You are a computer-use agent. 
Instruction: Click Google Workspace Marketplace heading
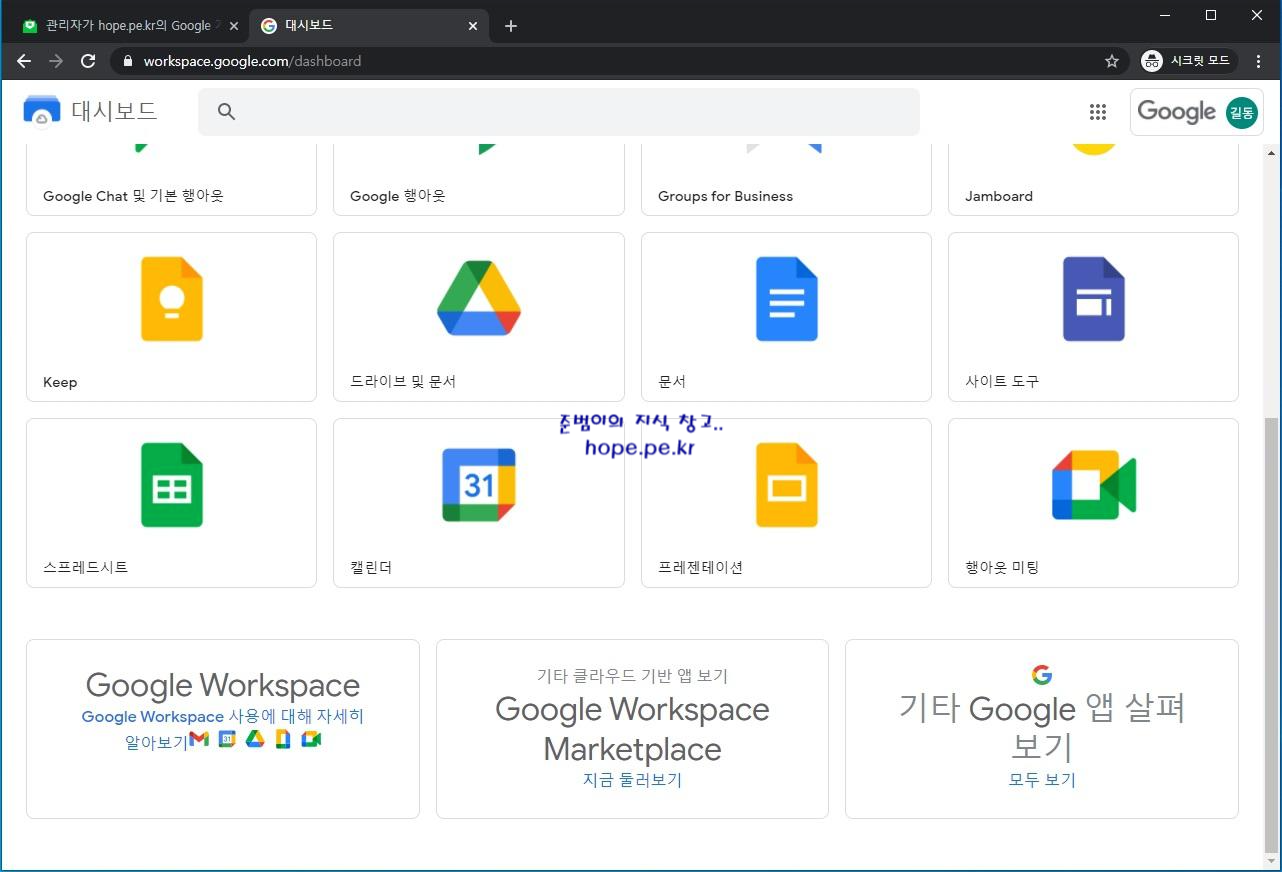pyautogui.click(x=632, y=729)
